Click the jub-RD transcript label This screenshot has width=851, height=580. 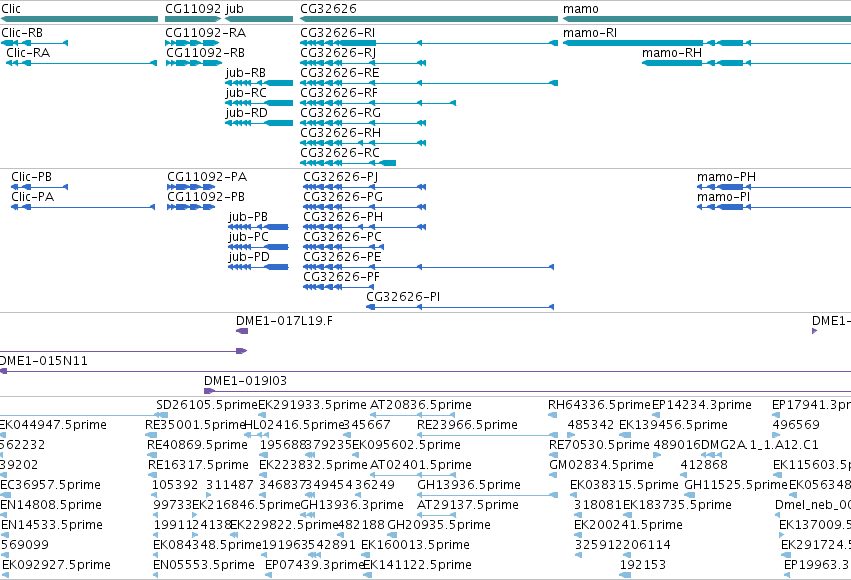pyautogui.click(x=246, y=113)
